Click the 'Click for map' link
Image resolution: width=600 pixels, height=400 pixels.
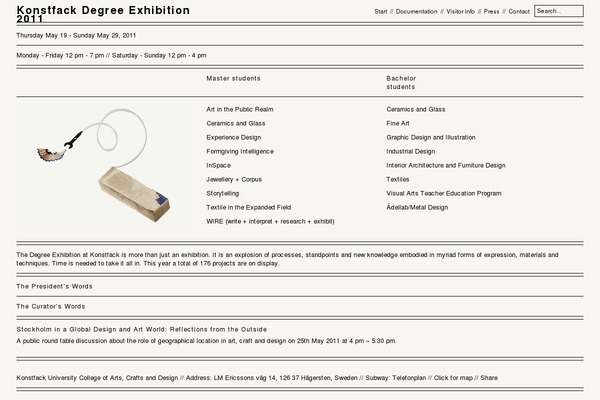coord(453,378)
